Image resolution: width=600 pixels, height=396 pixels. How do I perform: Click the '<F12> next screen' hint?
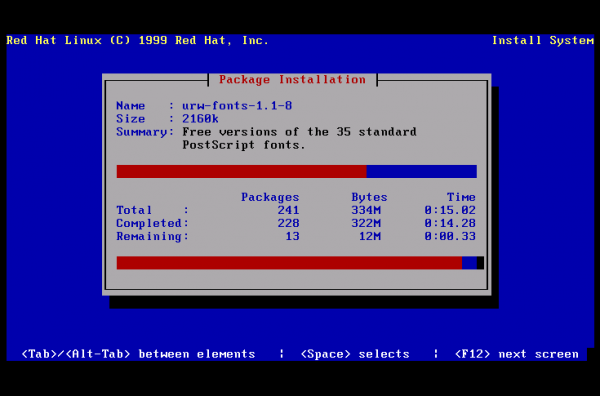[x=516, y=354]
